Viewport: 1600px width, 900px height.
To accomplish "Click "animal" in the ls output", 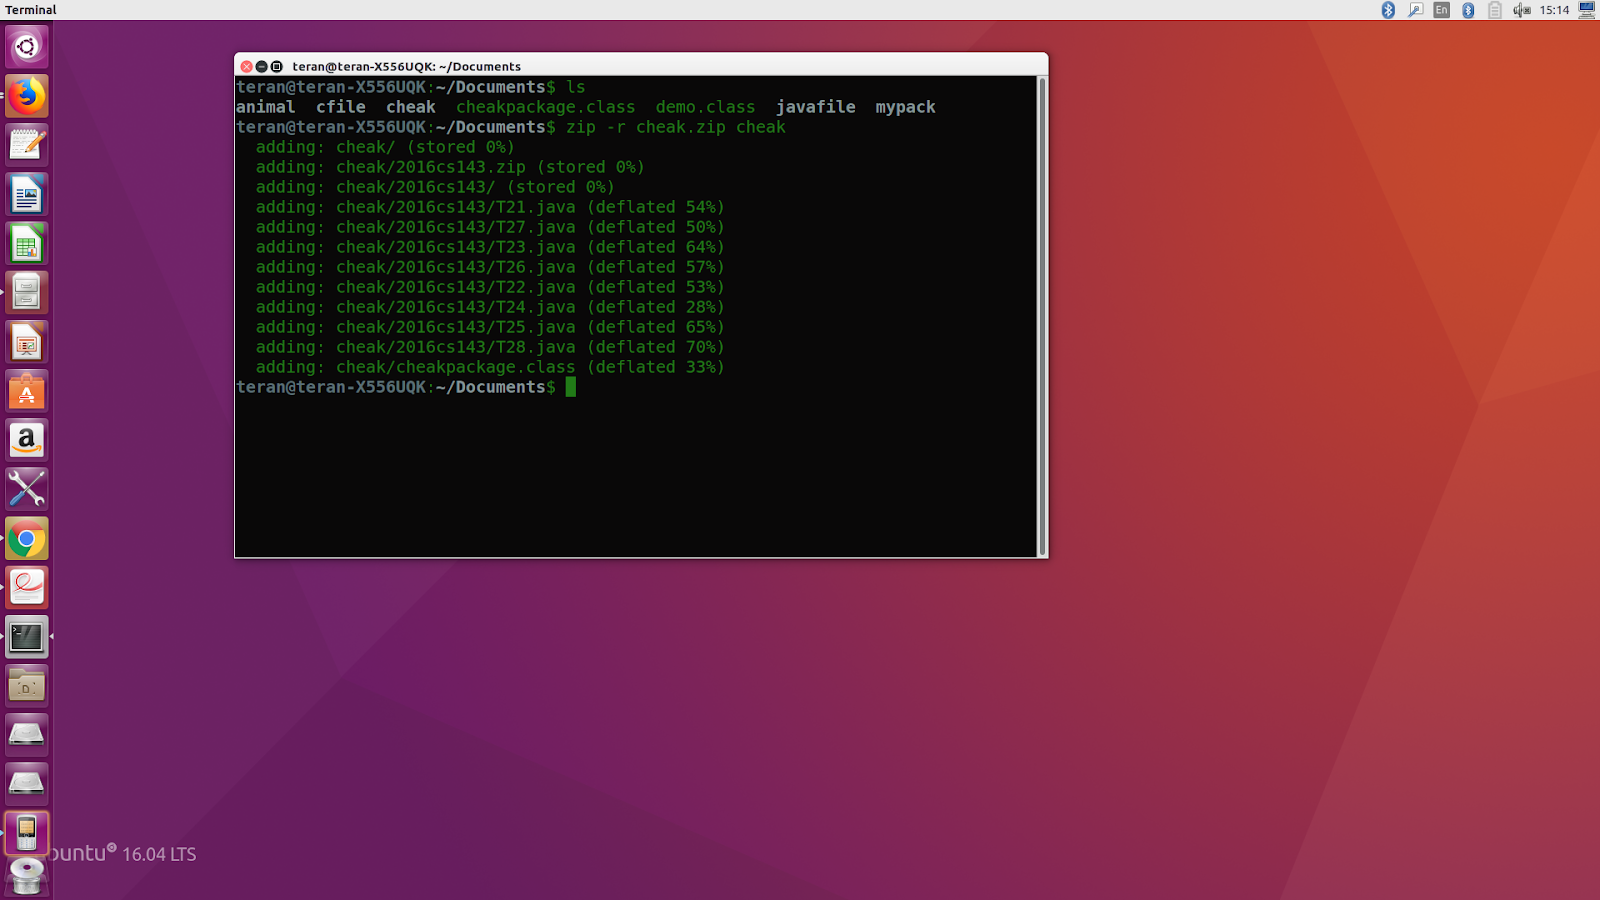I will tap(266, 107).
